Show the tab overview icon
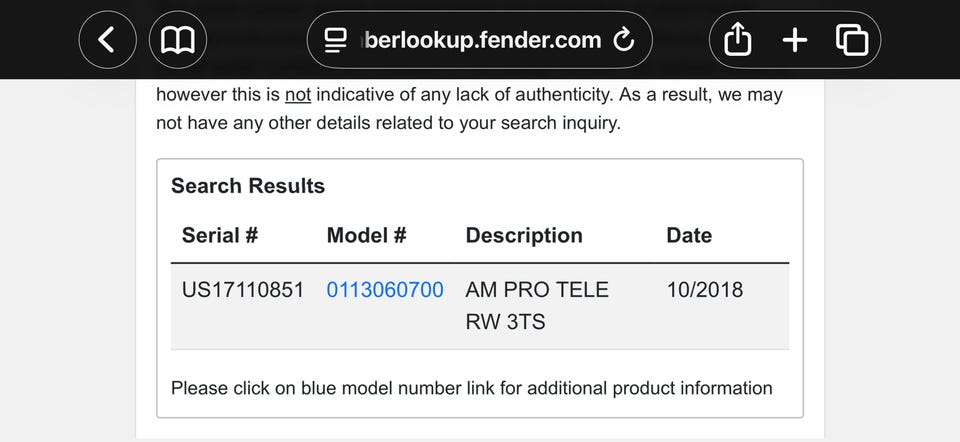Image resolution: width=960 pixels, height=442 pixels. pyautogui.click(x=851, y=40)
